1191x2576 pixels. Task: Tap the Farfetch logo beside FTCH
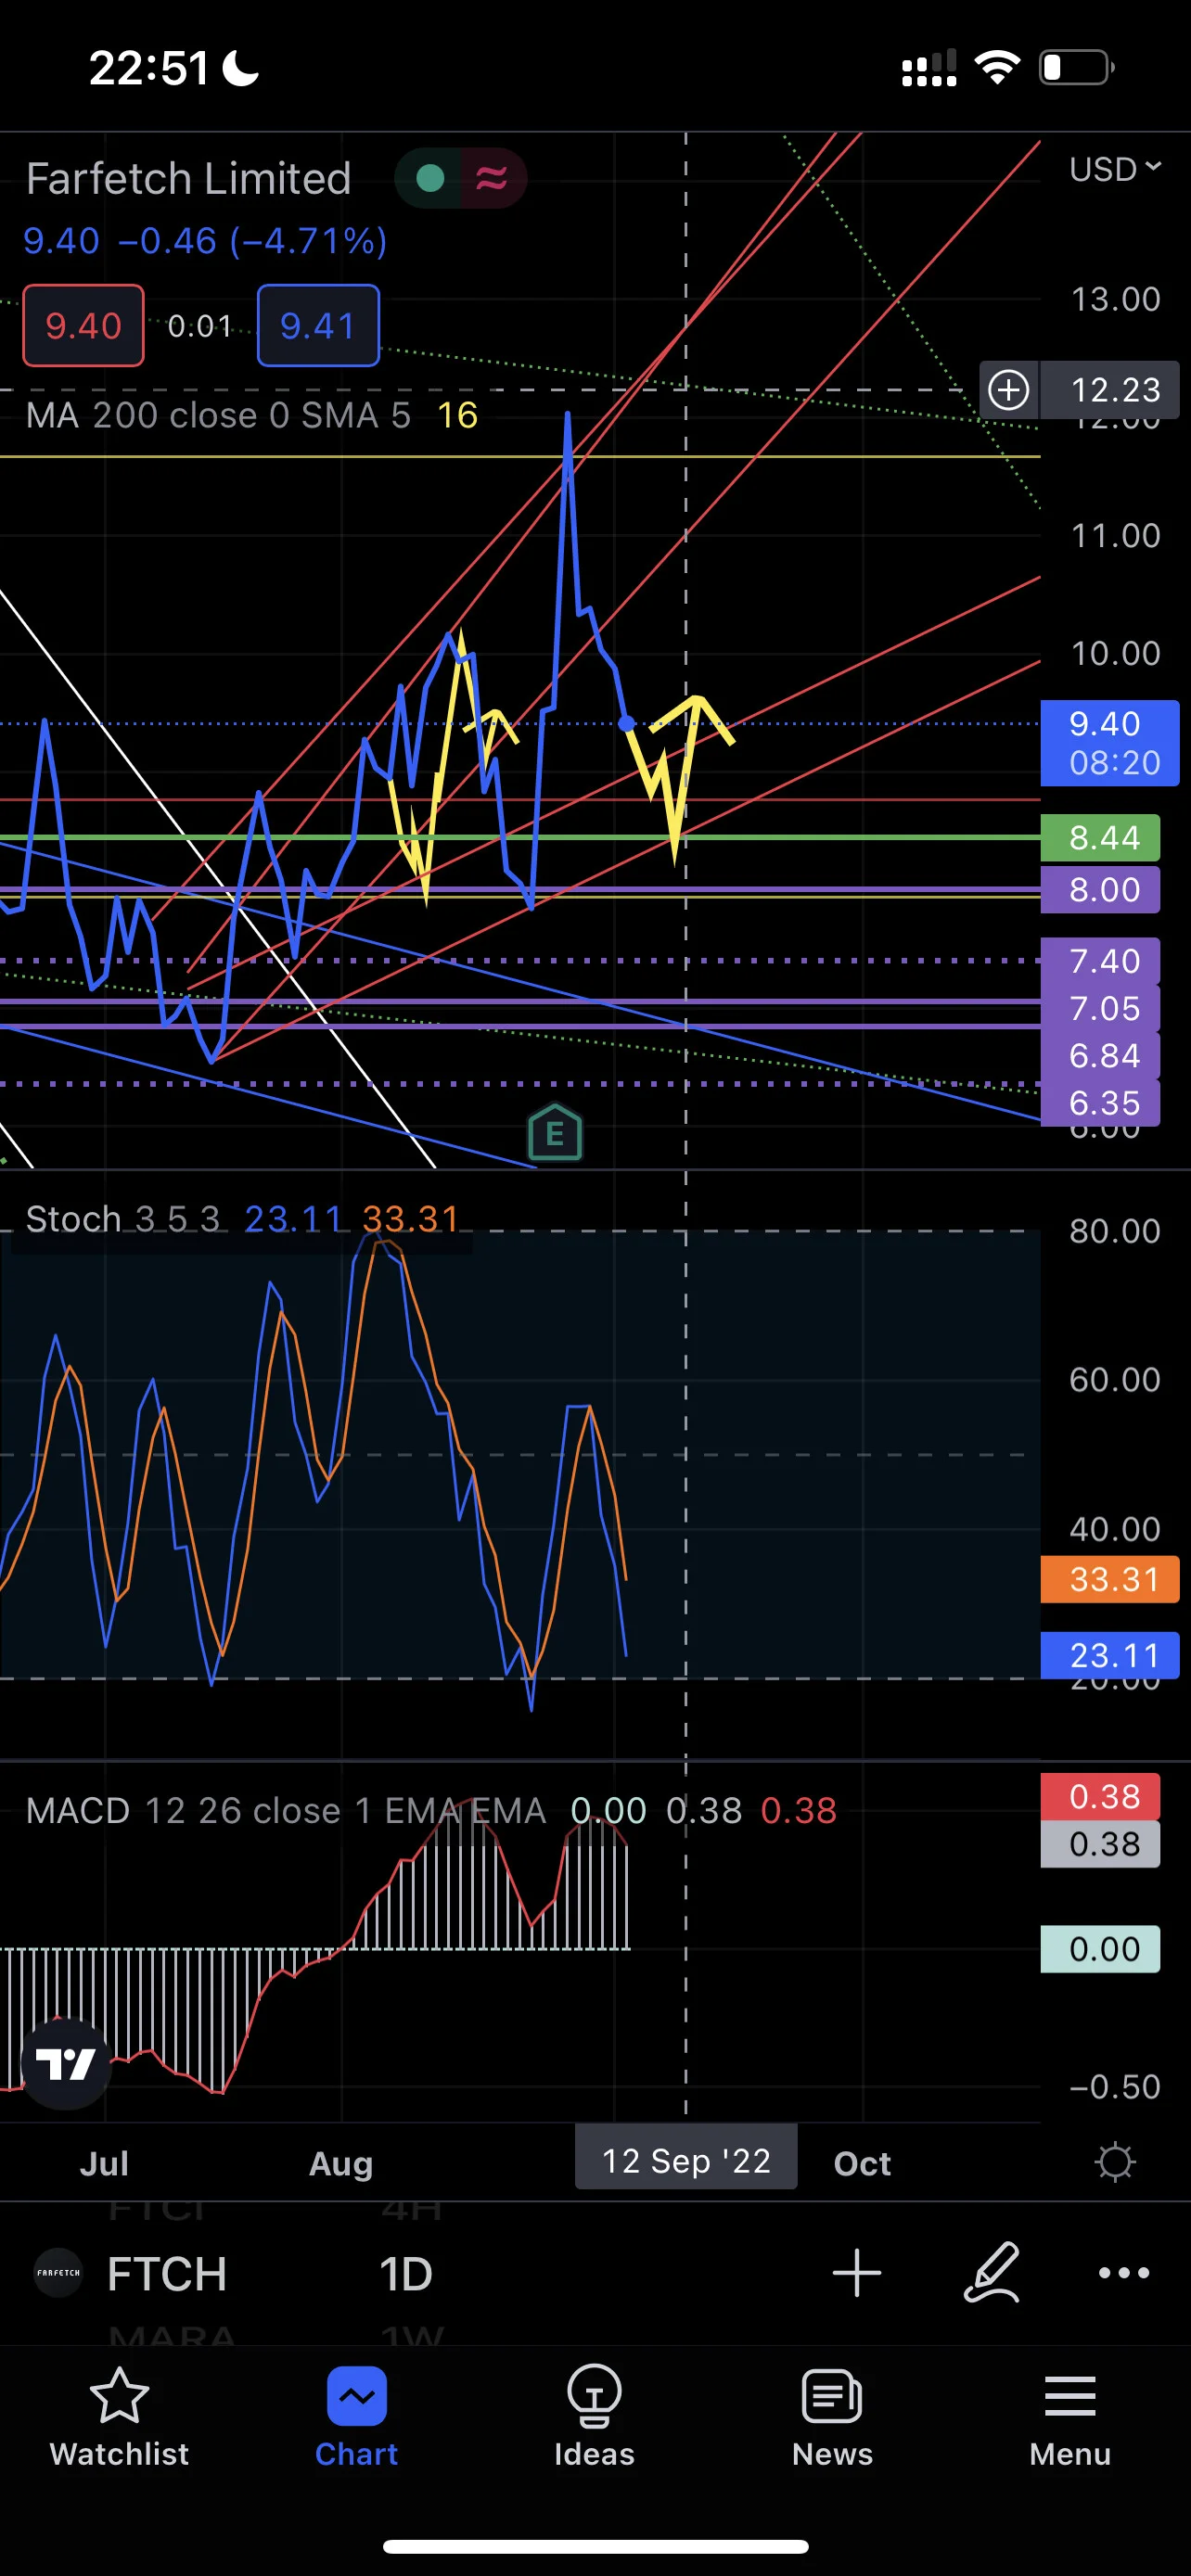[58, 2273]
